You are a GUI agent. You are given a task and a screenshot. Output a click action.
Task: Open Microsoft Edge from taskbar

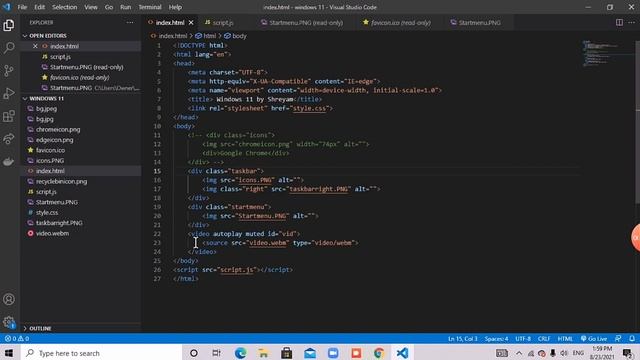240,353
